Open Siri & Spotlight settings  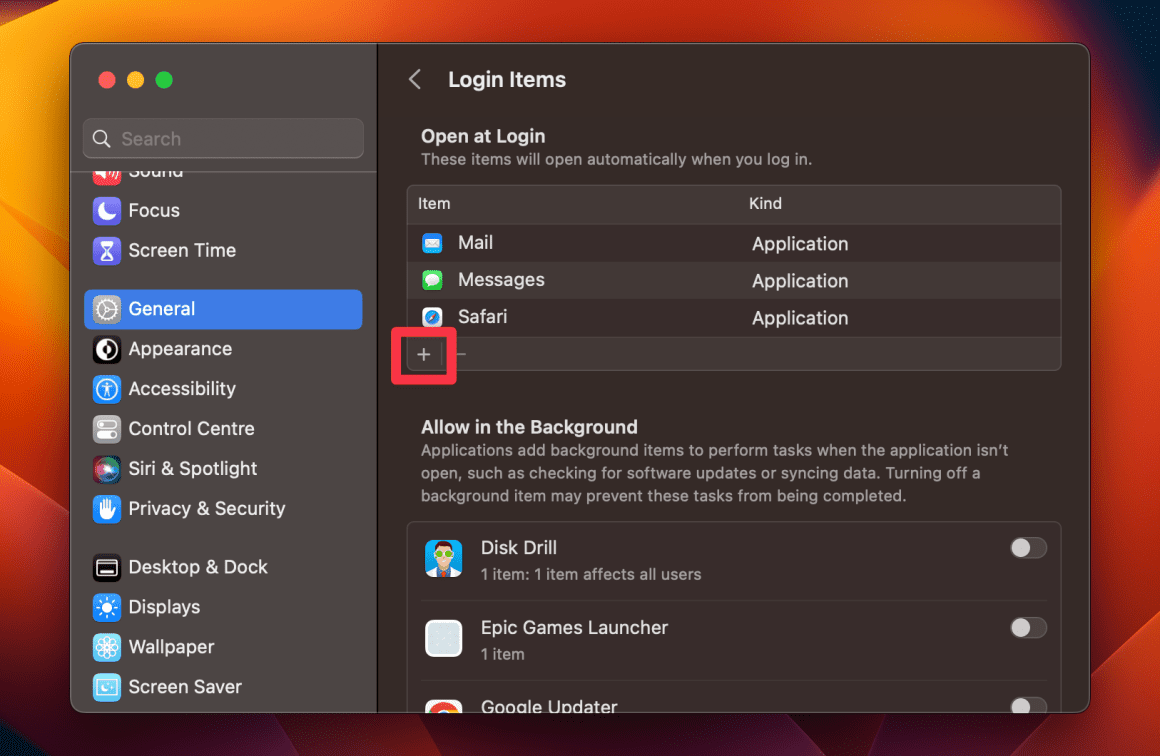tap(106, 469)
